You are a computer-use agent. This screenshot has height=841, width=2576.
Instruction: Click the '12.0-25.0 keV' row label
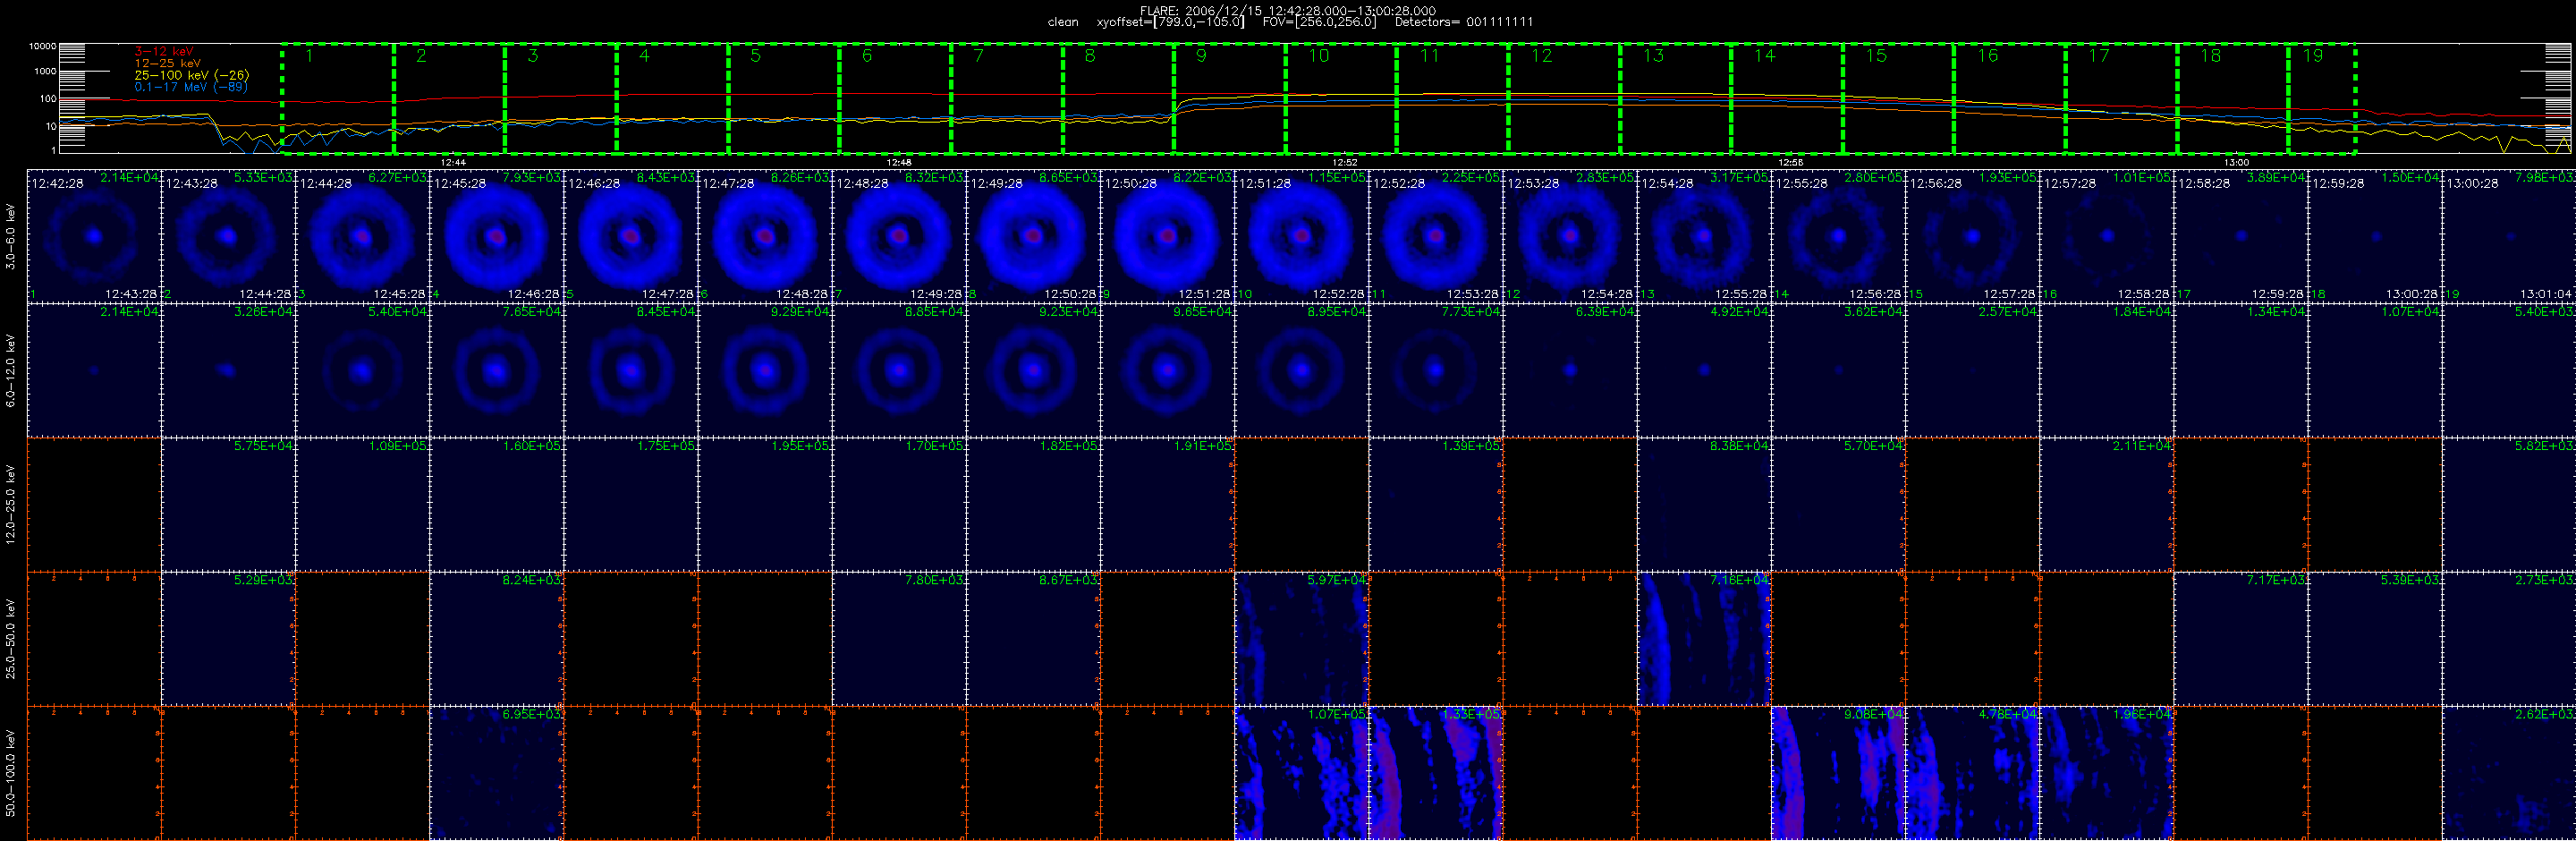click(11, 504)
